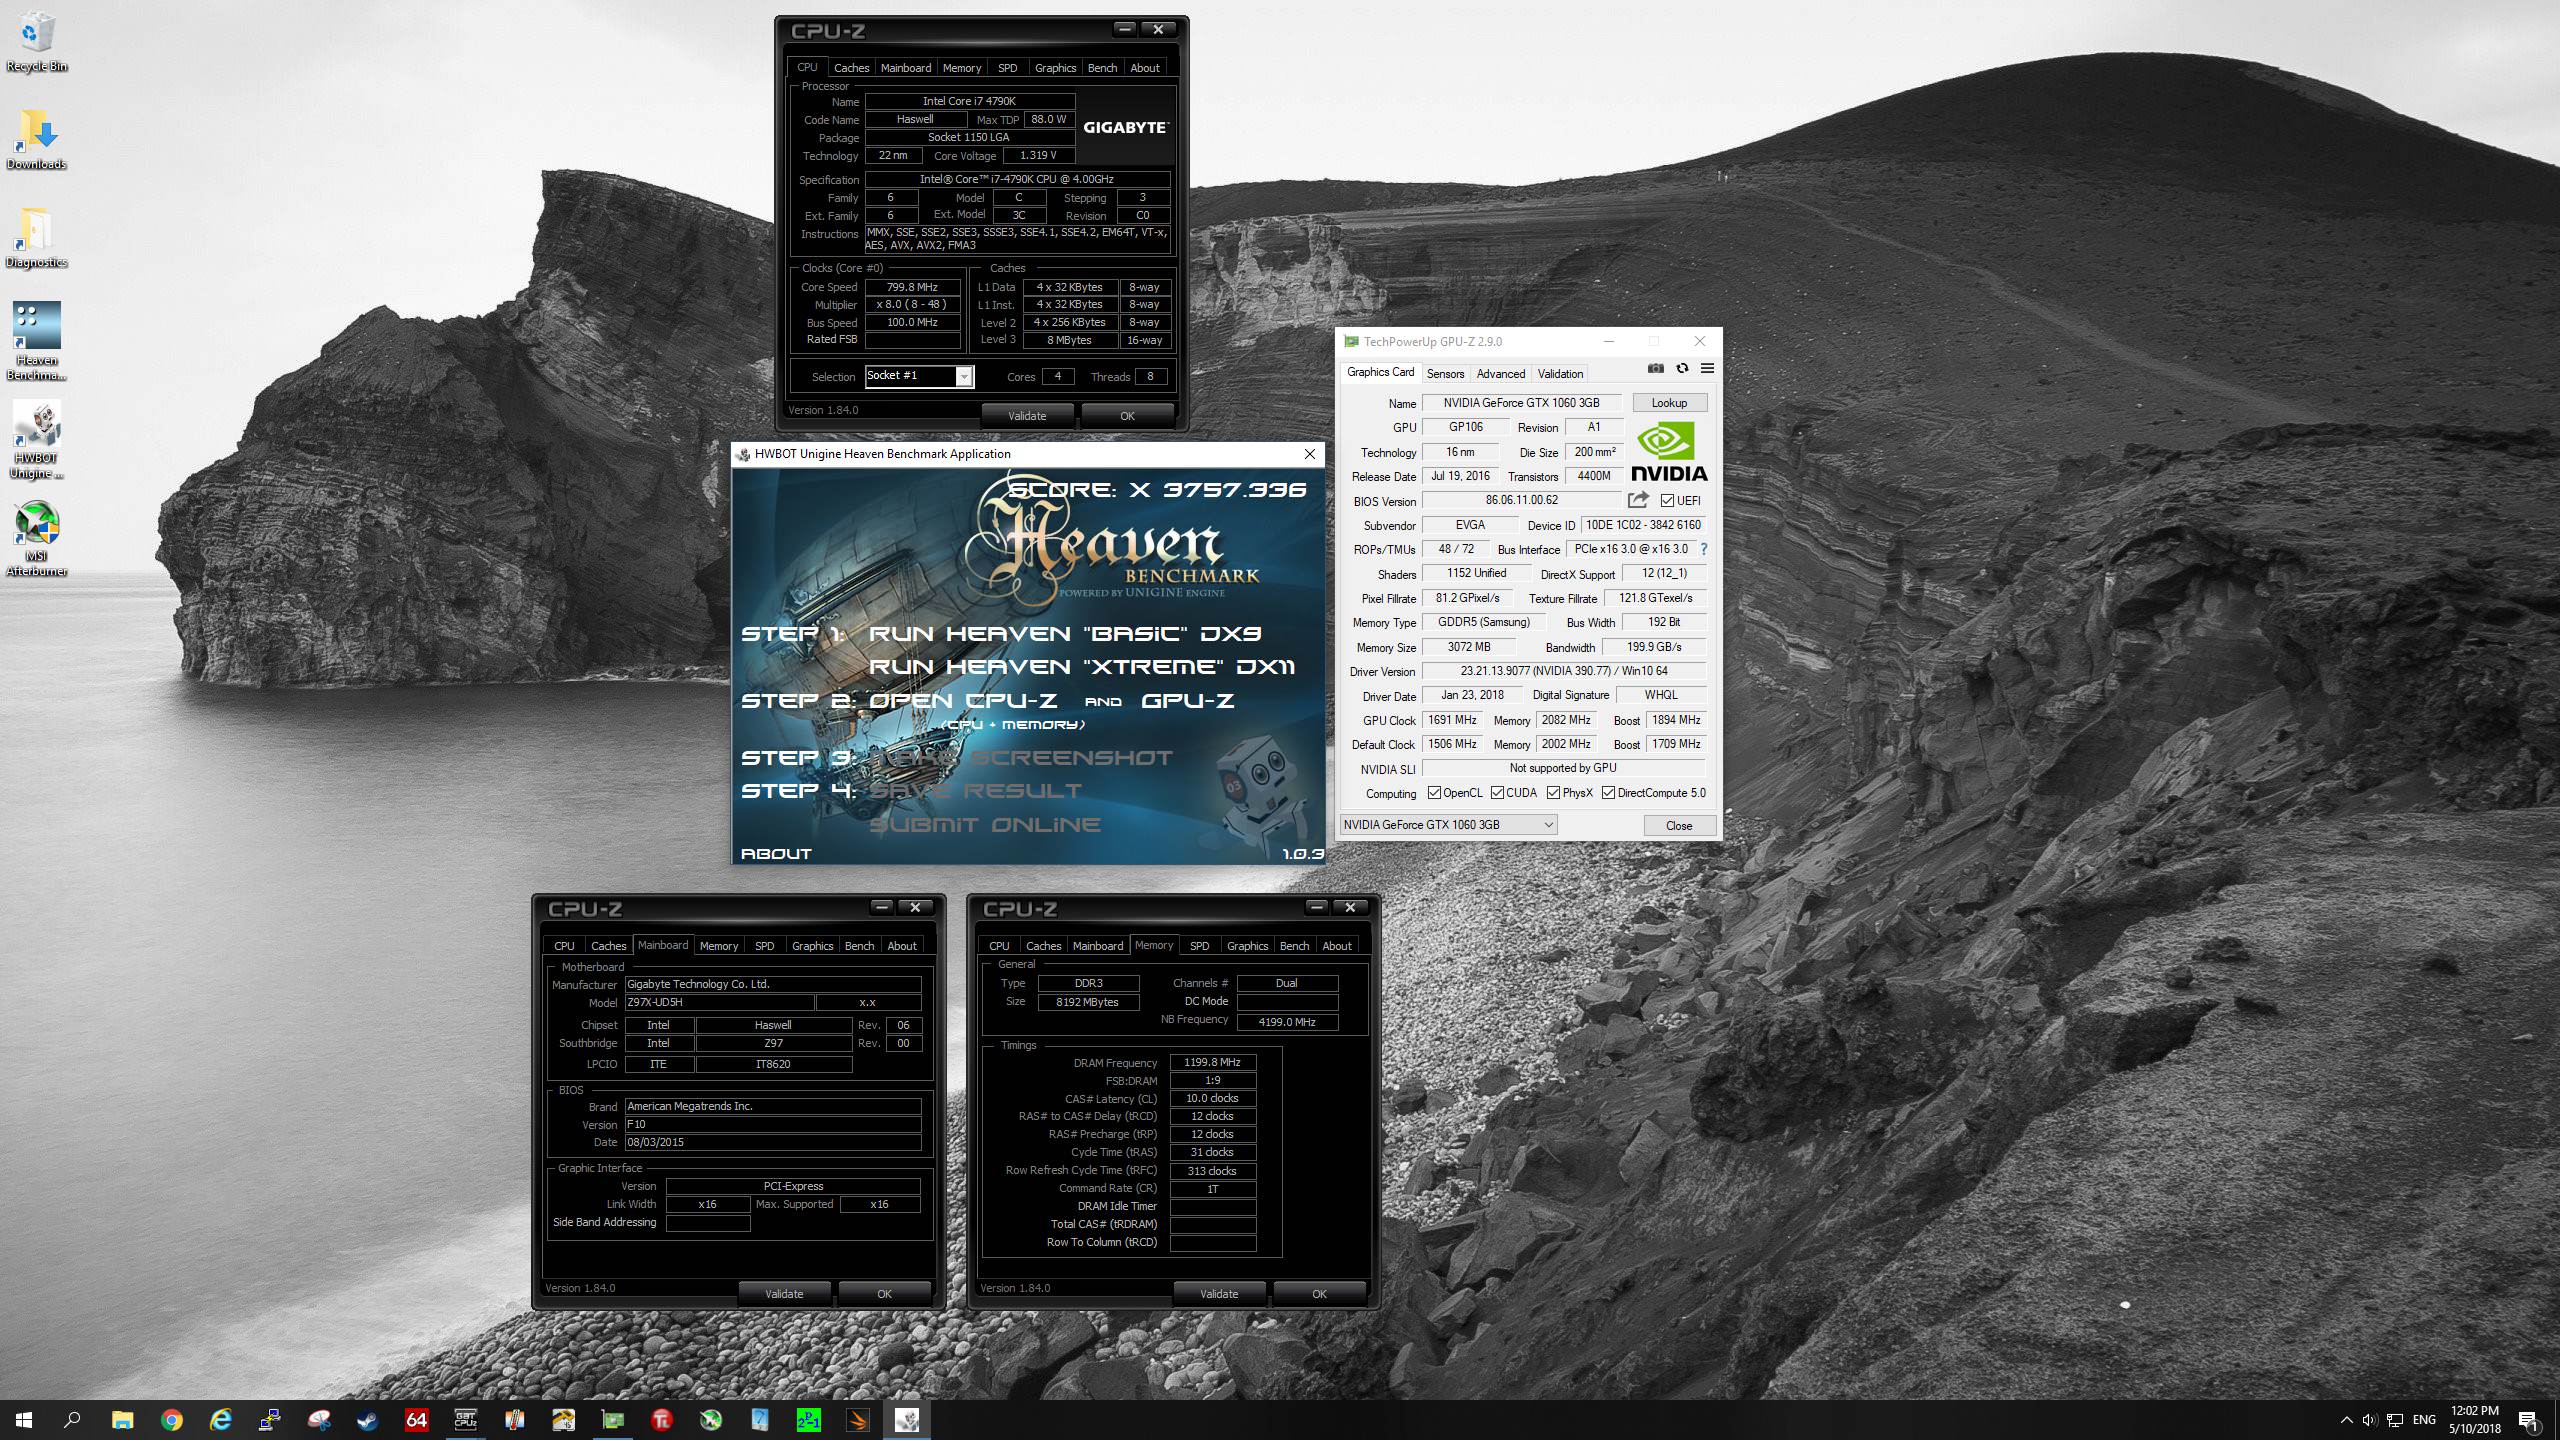Open the green Prime95 taskbar icon
This screenshot has height=1440, width=2560.
point(808,1420)
